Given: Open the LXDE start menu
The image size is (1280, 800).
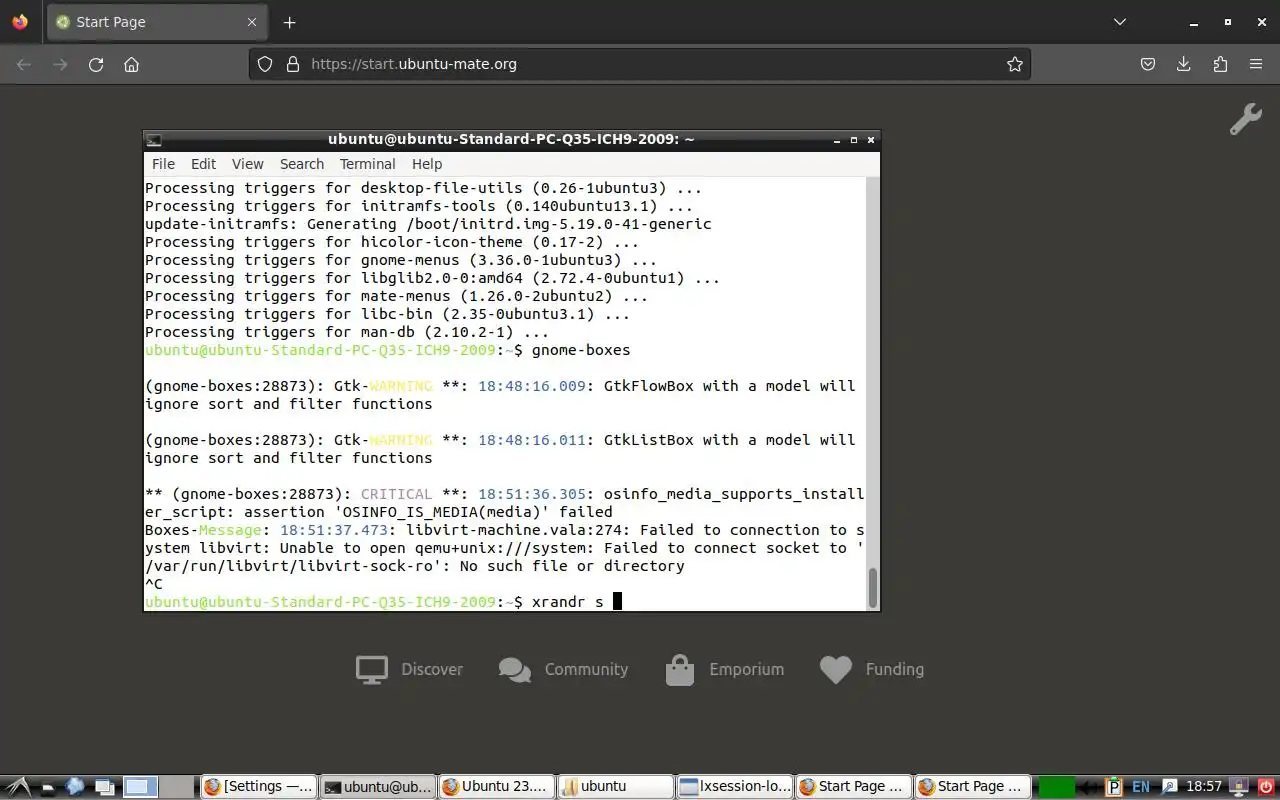Looking at the screenshot, I should (19, 787).
